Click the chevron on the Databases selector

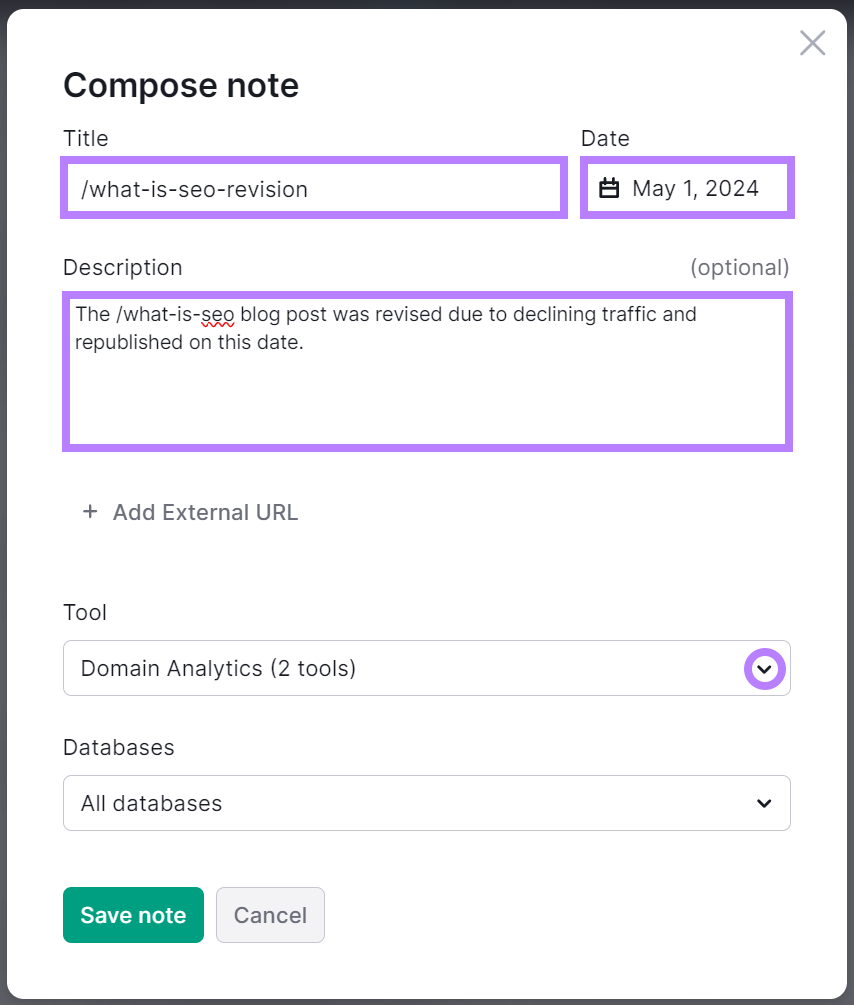[x=764, y=803]
